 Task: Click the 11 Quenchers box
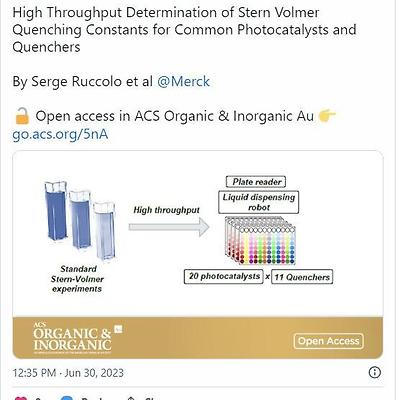[x=302, y=277]
